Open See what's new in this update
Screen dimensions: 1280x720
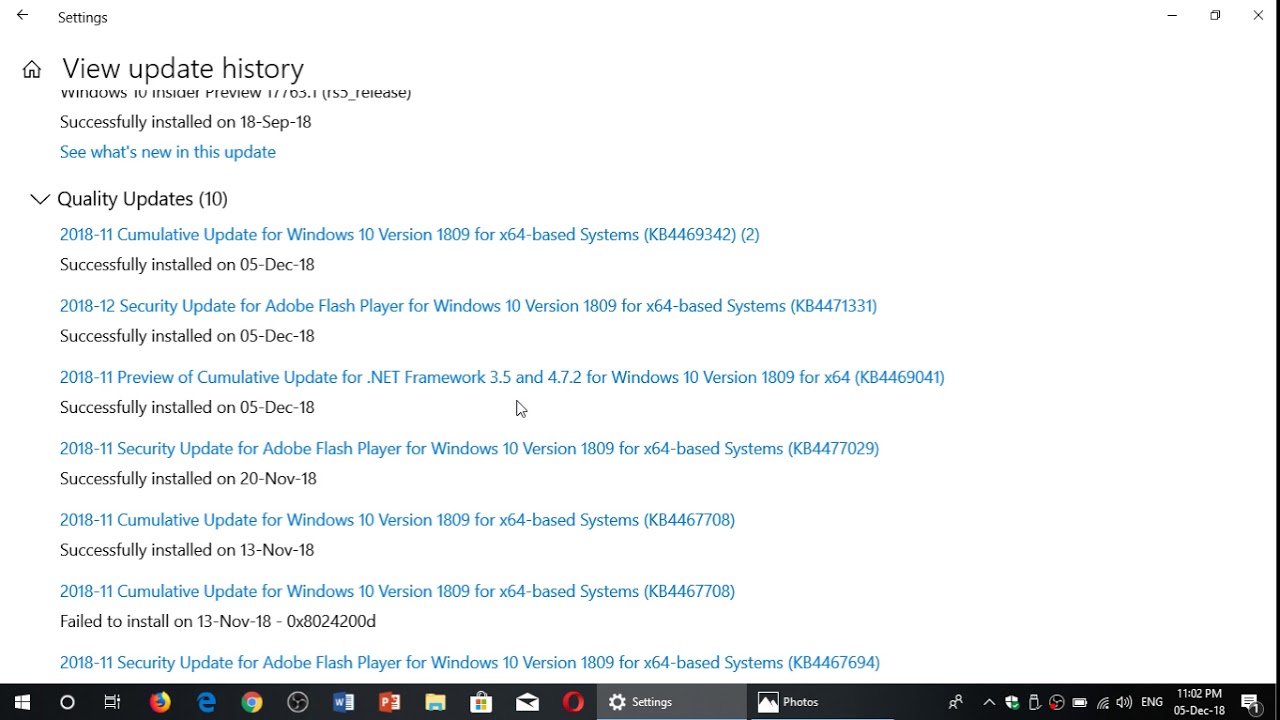(x=167, y=152)
